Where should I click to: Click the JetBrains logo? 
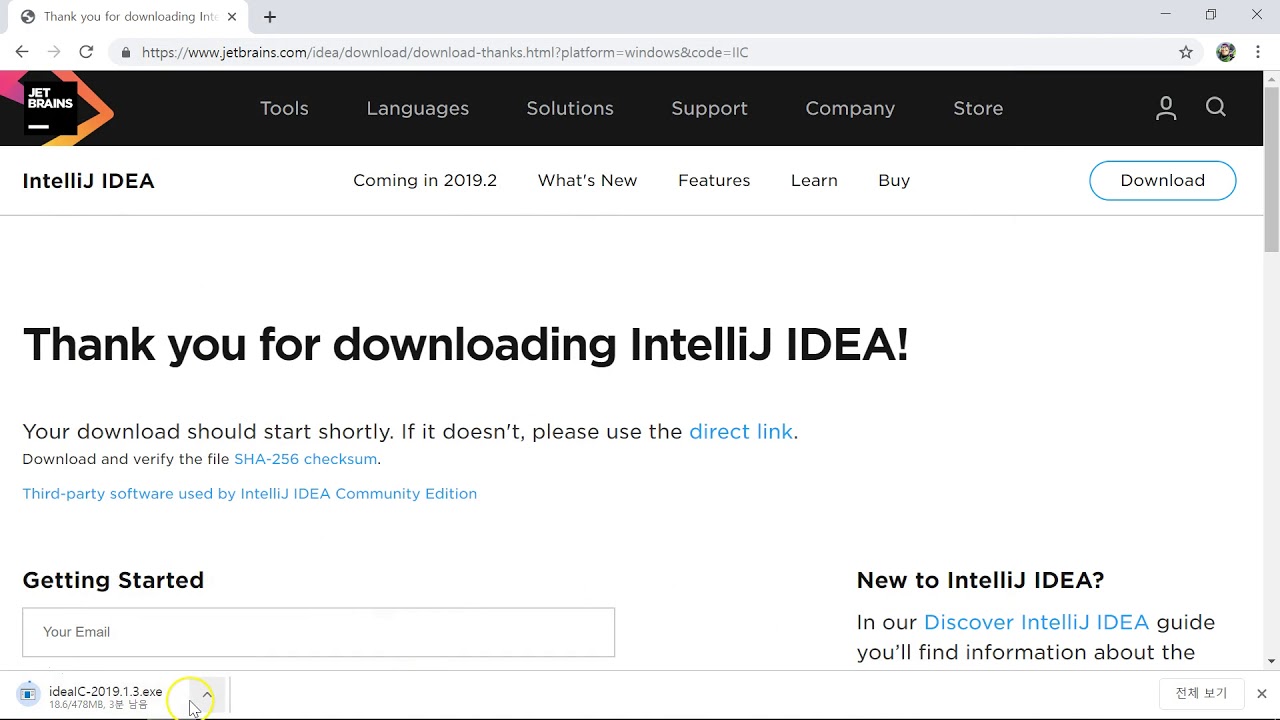tap(56, 108)
